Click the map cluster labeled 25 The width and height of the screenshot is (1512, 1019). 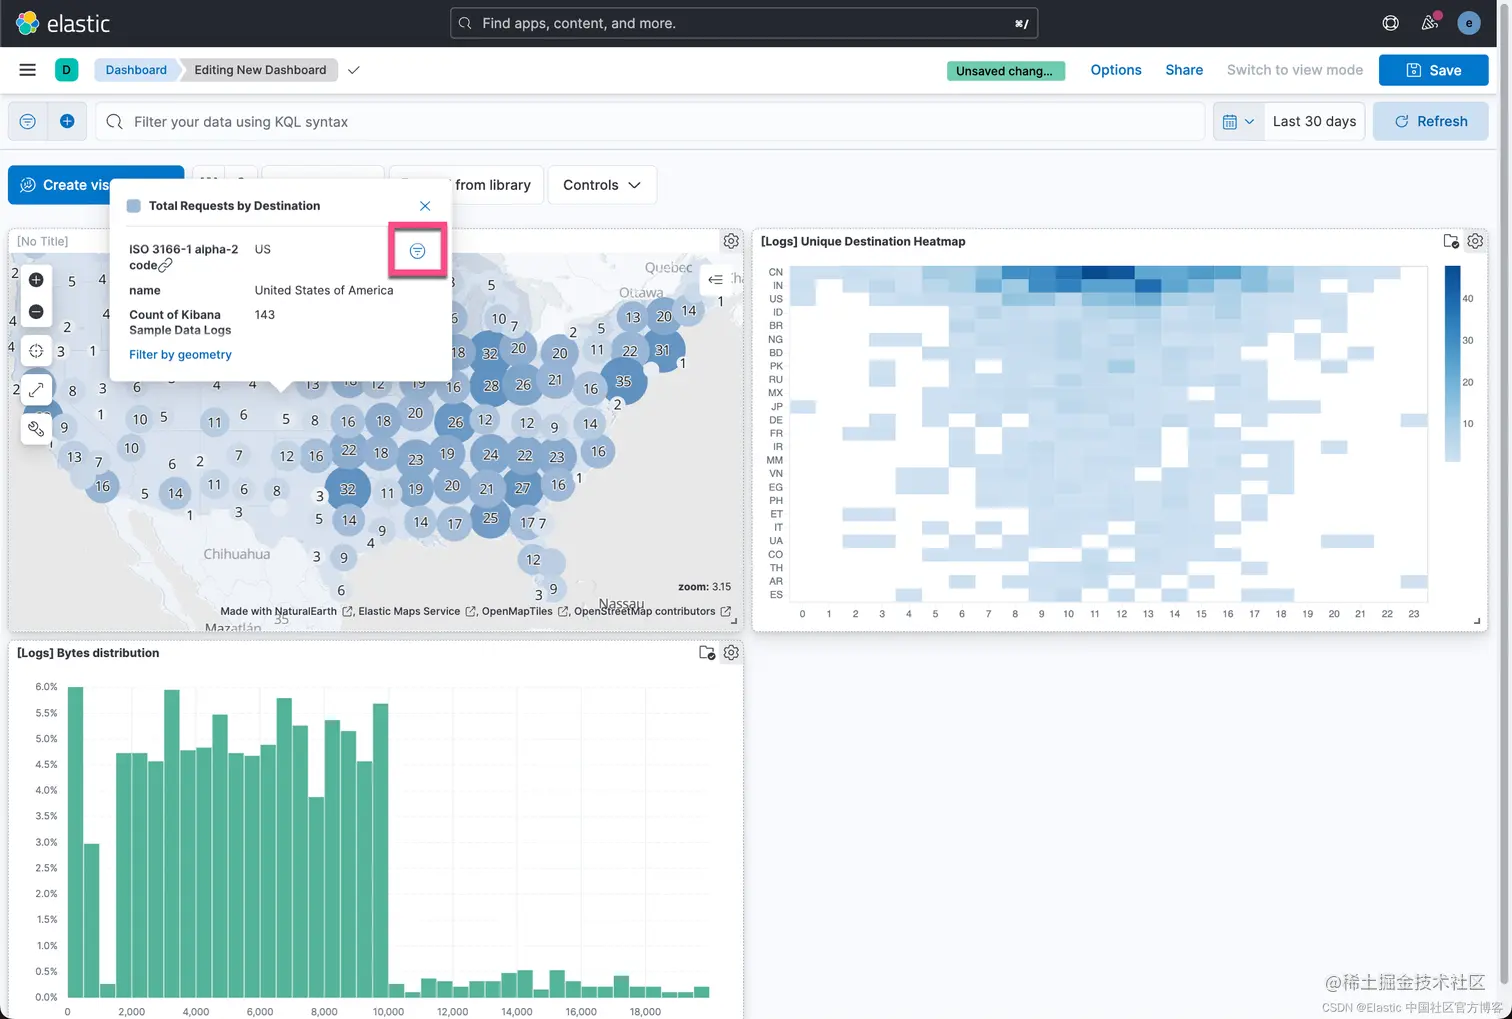click(x=490, y=518)
